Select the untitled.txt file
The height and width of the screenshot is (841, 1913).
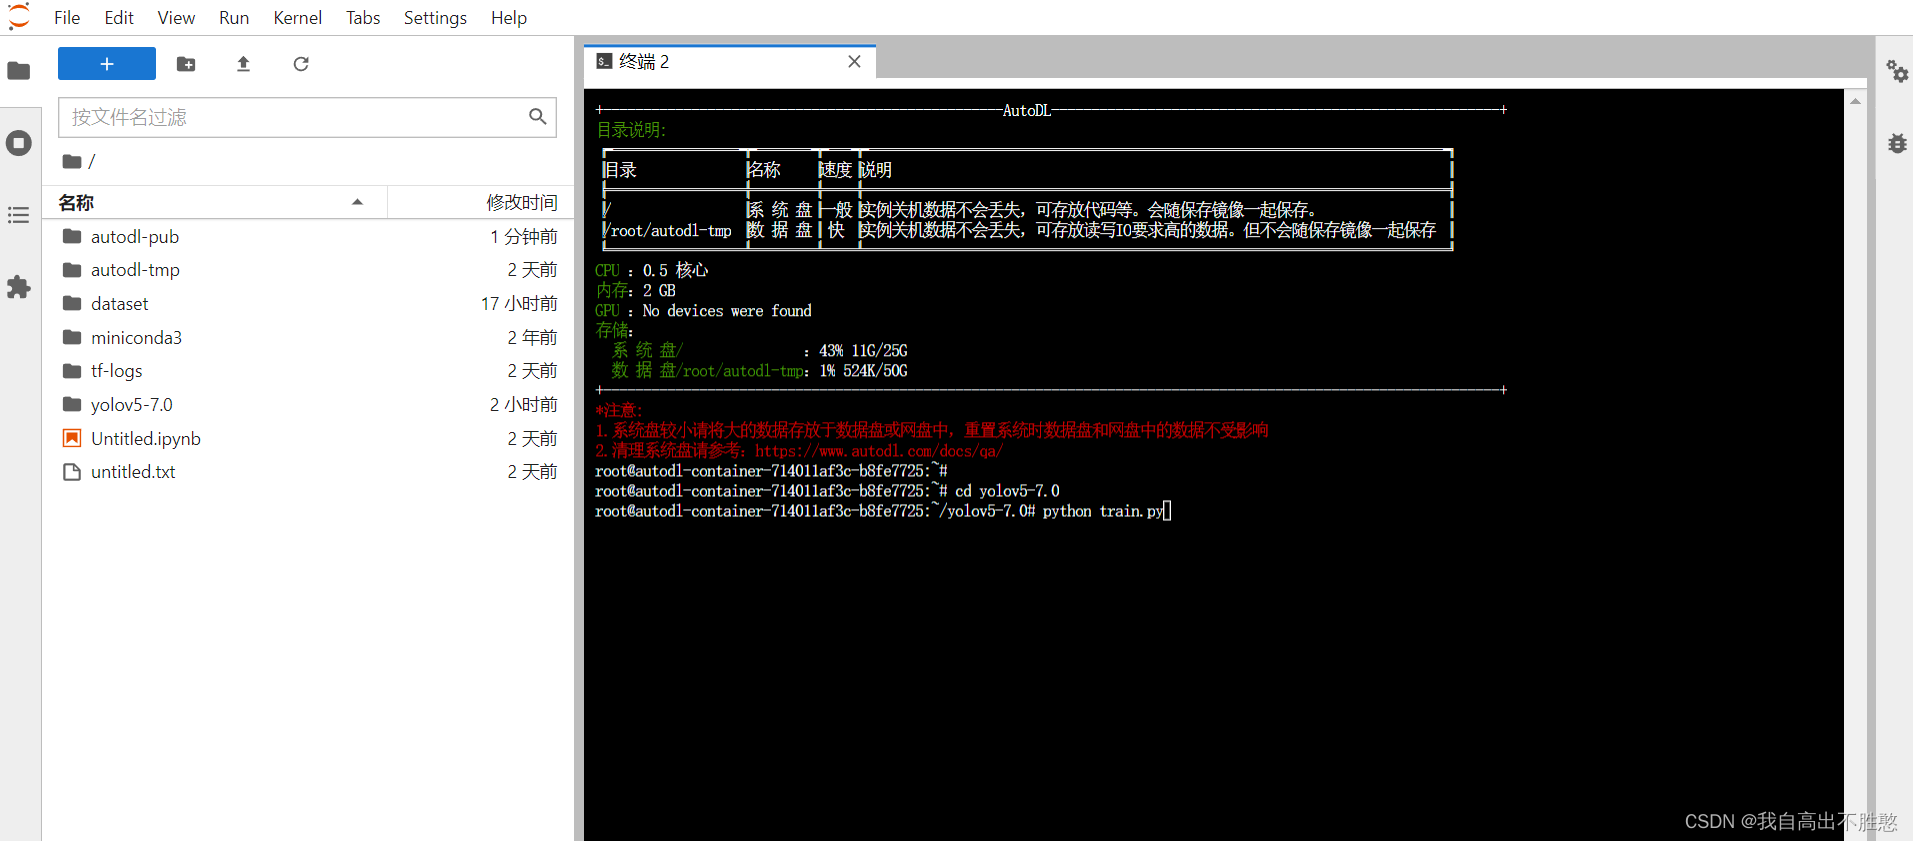308,472
